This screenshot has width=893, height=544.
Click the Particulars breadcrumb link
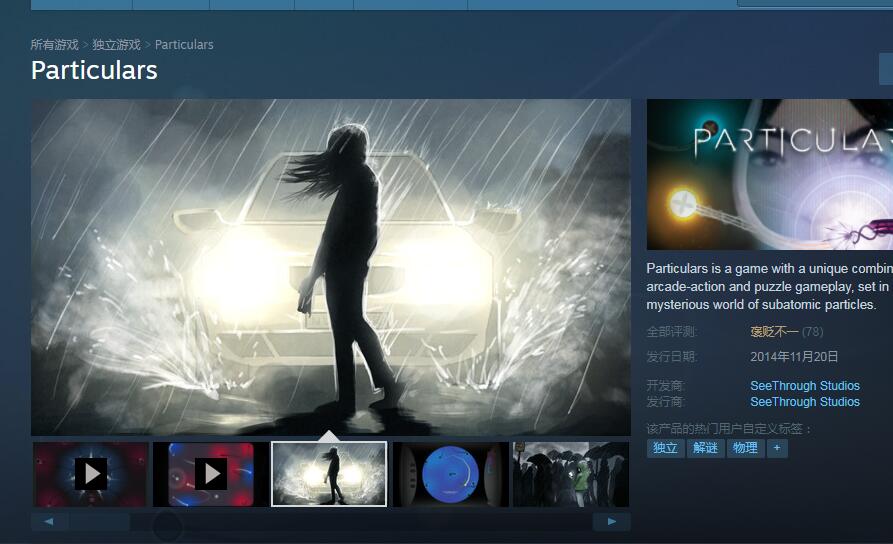coord(184,44)
